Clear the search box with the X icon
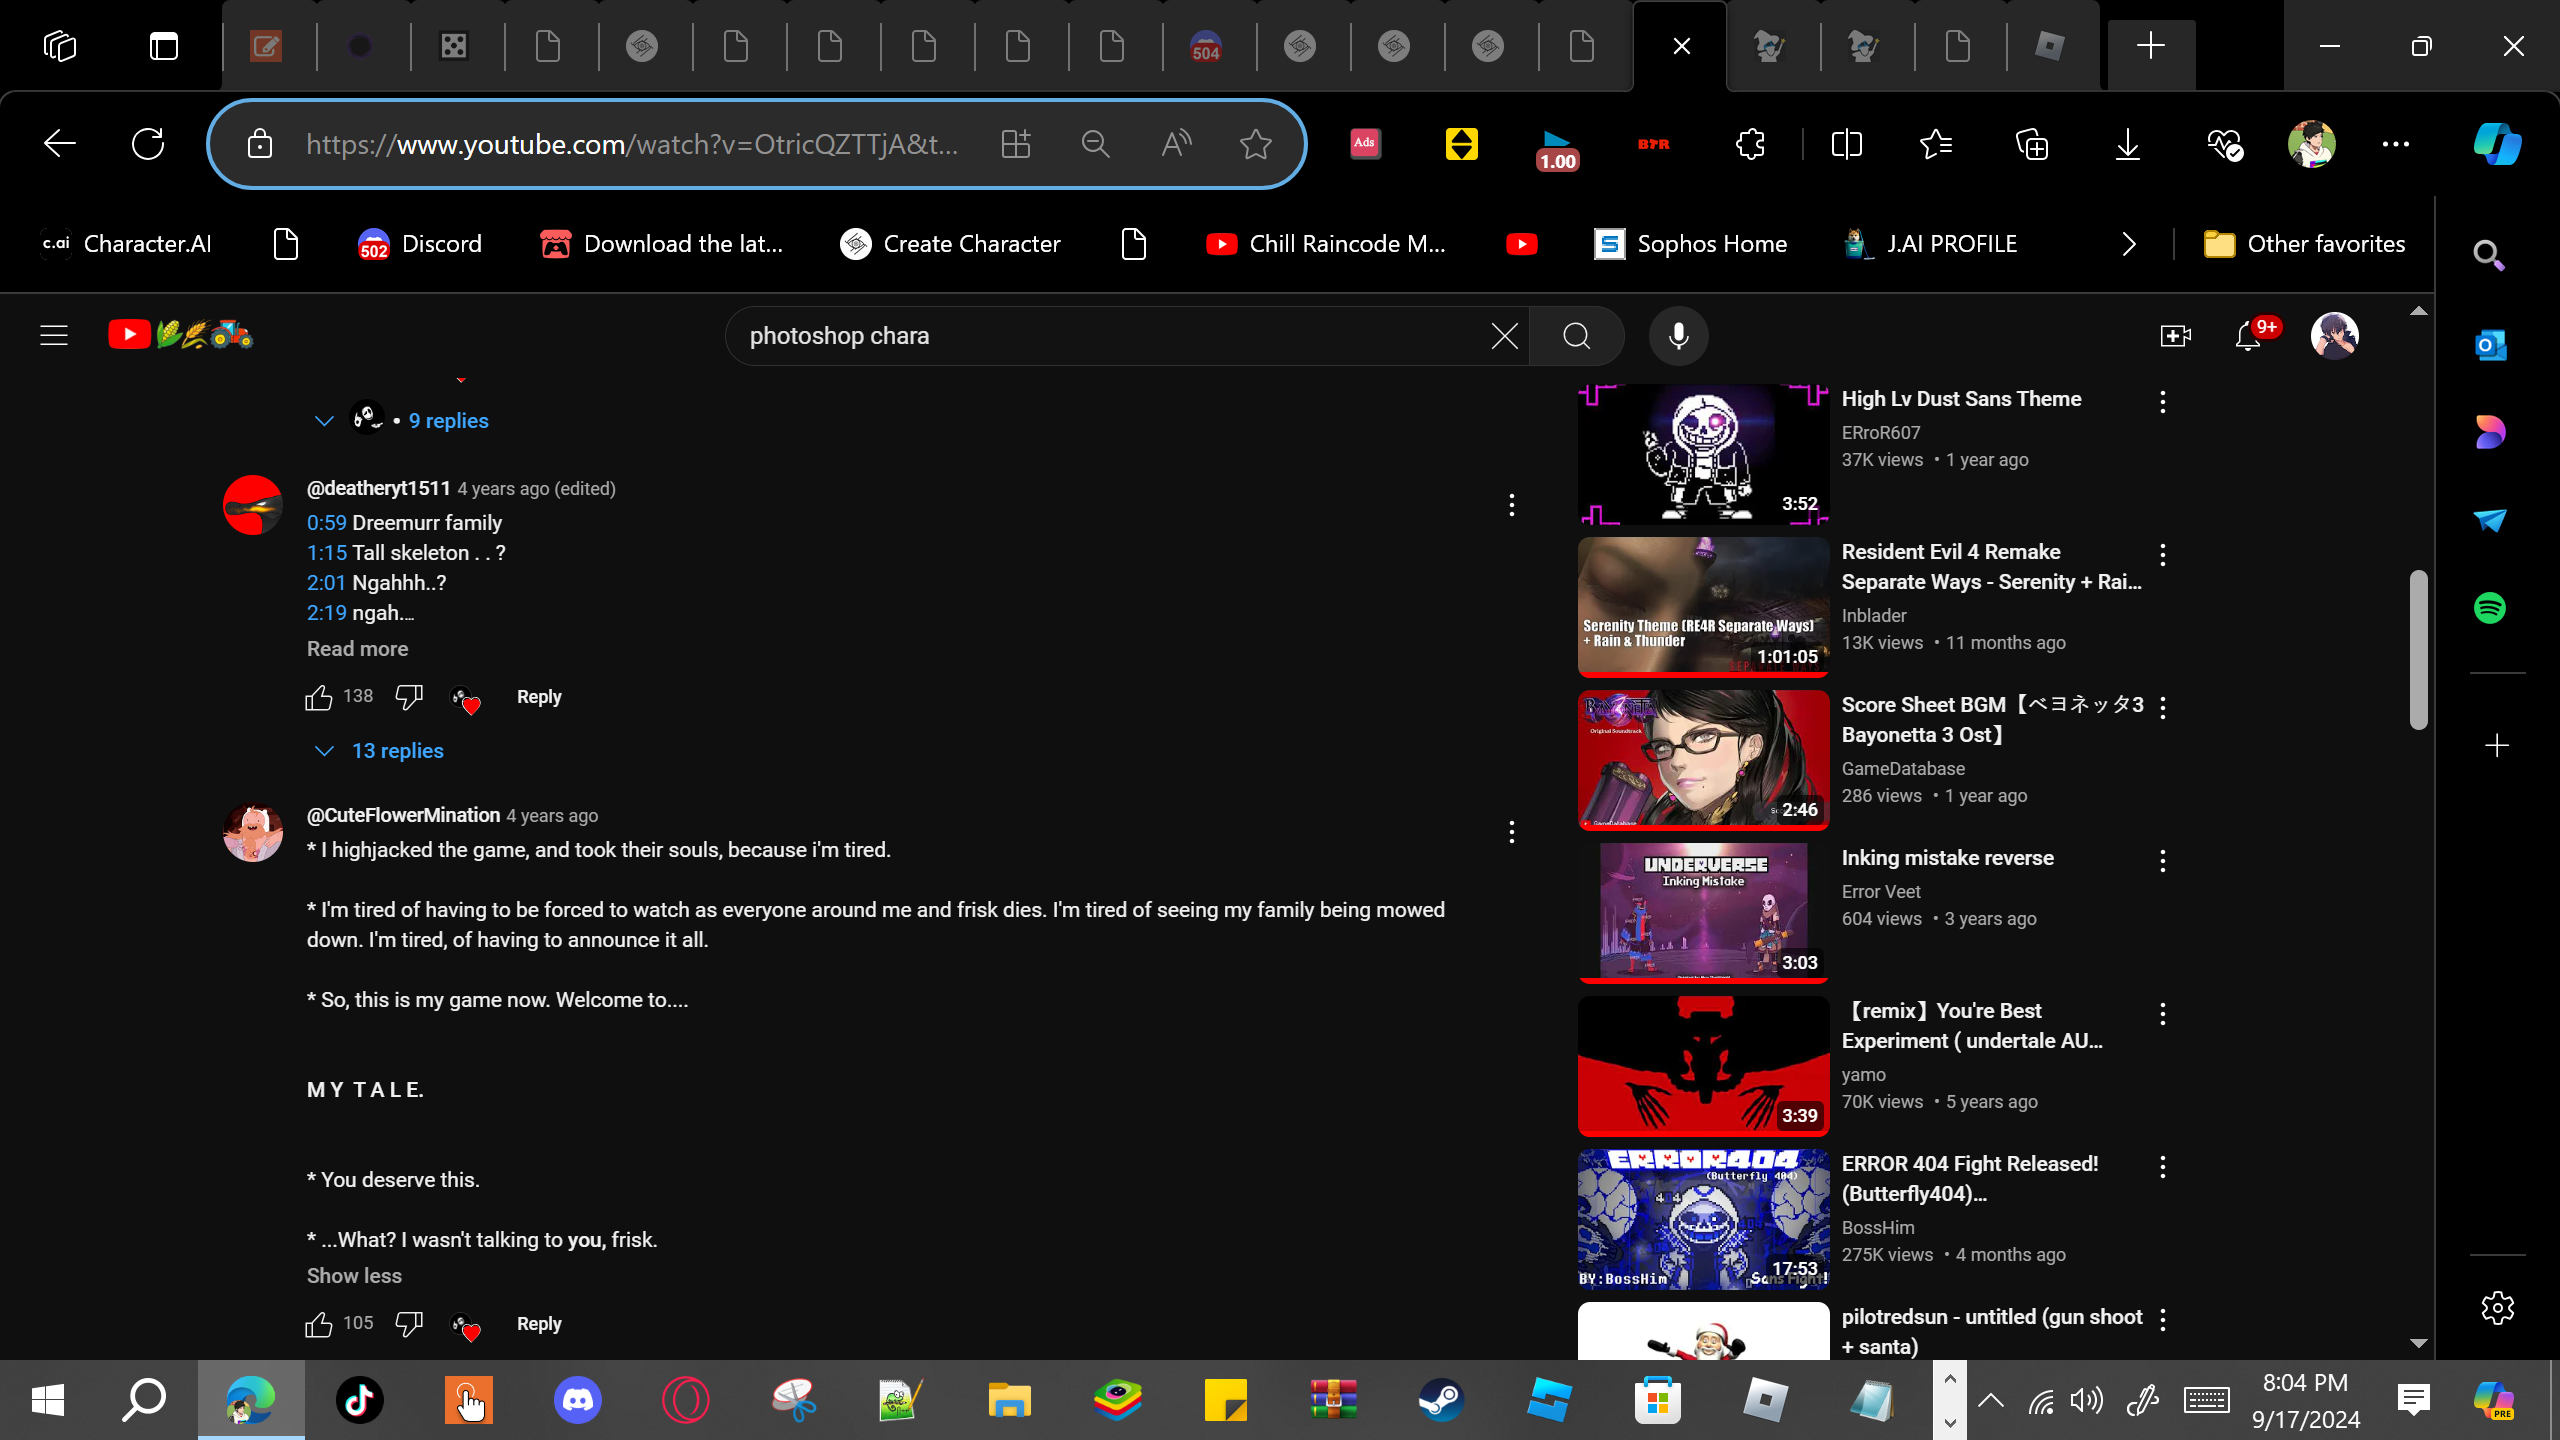 coord(1504,336)
